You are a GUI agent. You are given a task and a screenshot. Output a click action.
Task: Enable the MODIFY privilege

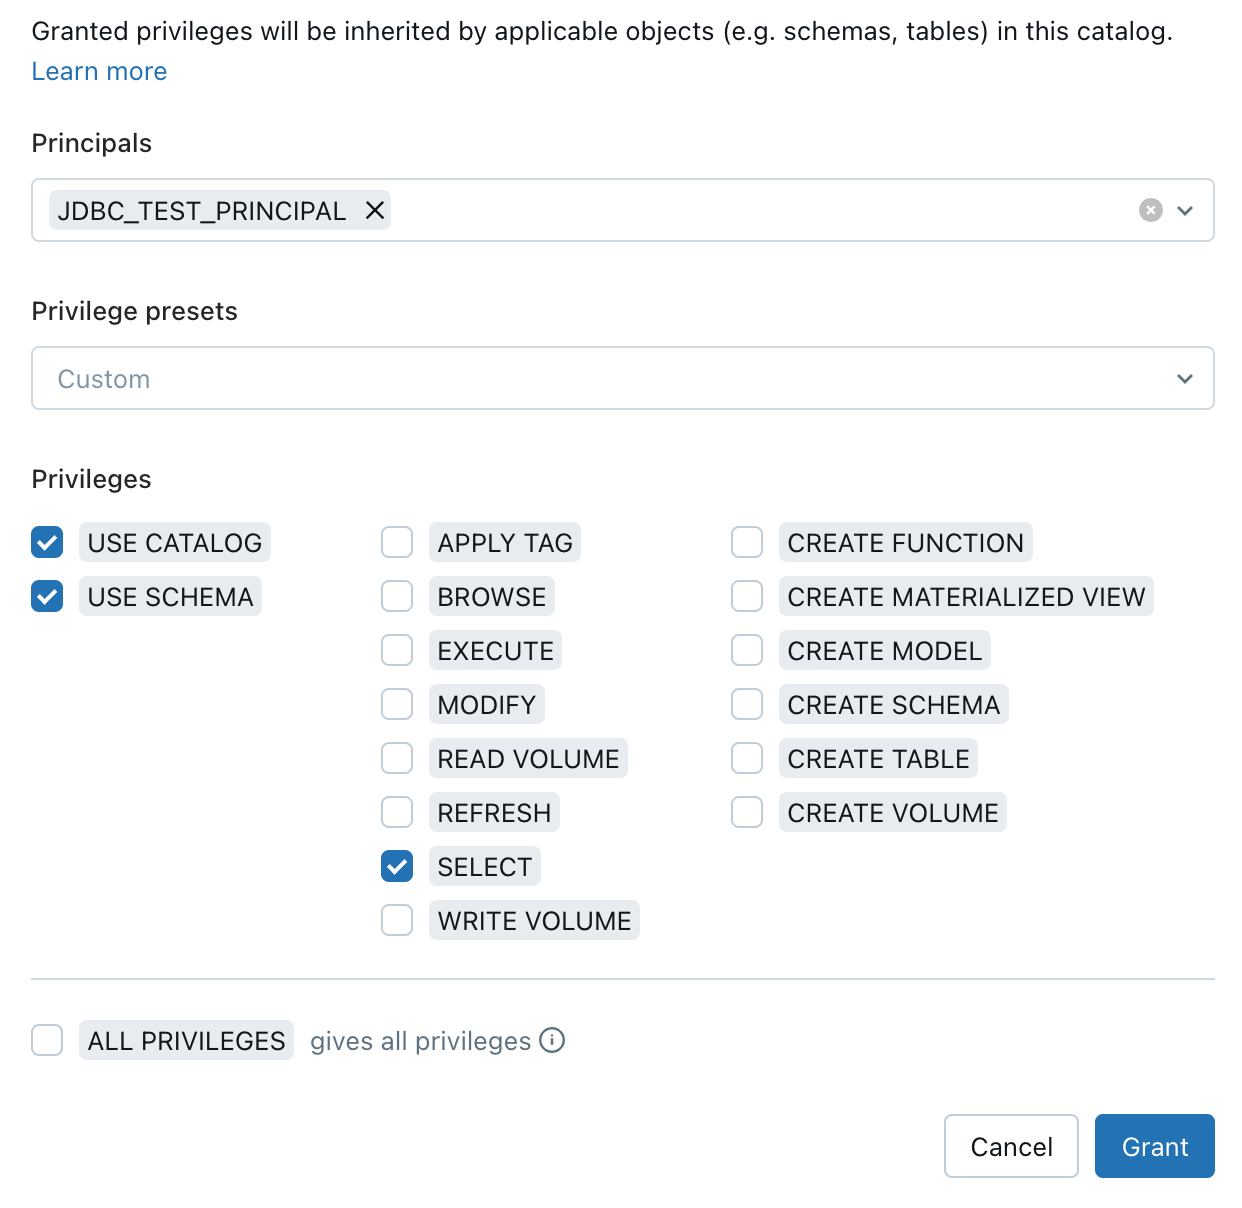click(397, 704)
